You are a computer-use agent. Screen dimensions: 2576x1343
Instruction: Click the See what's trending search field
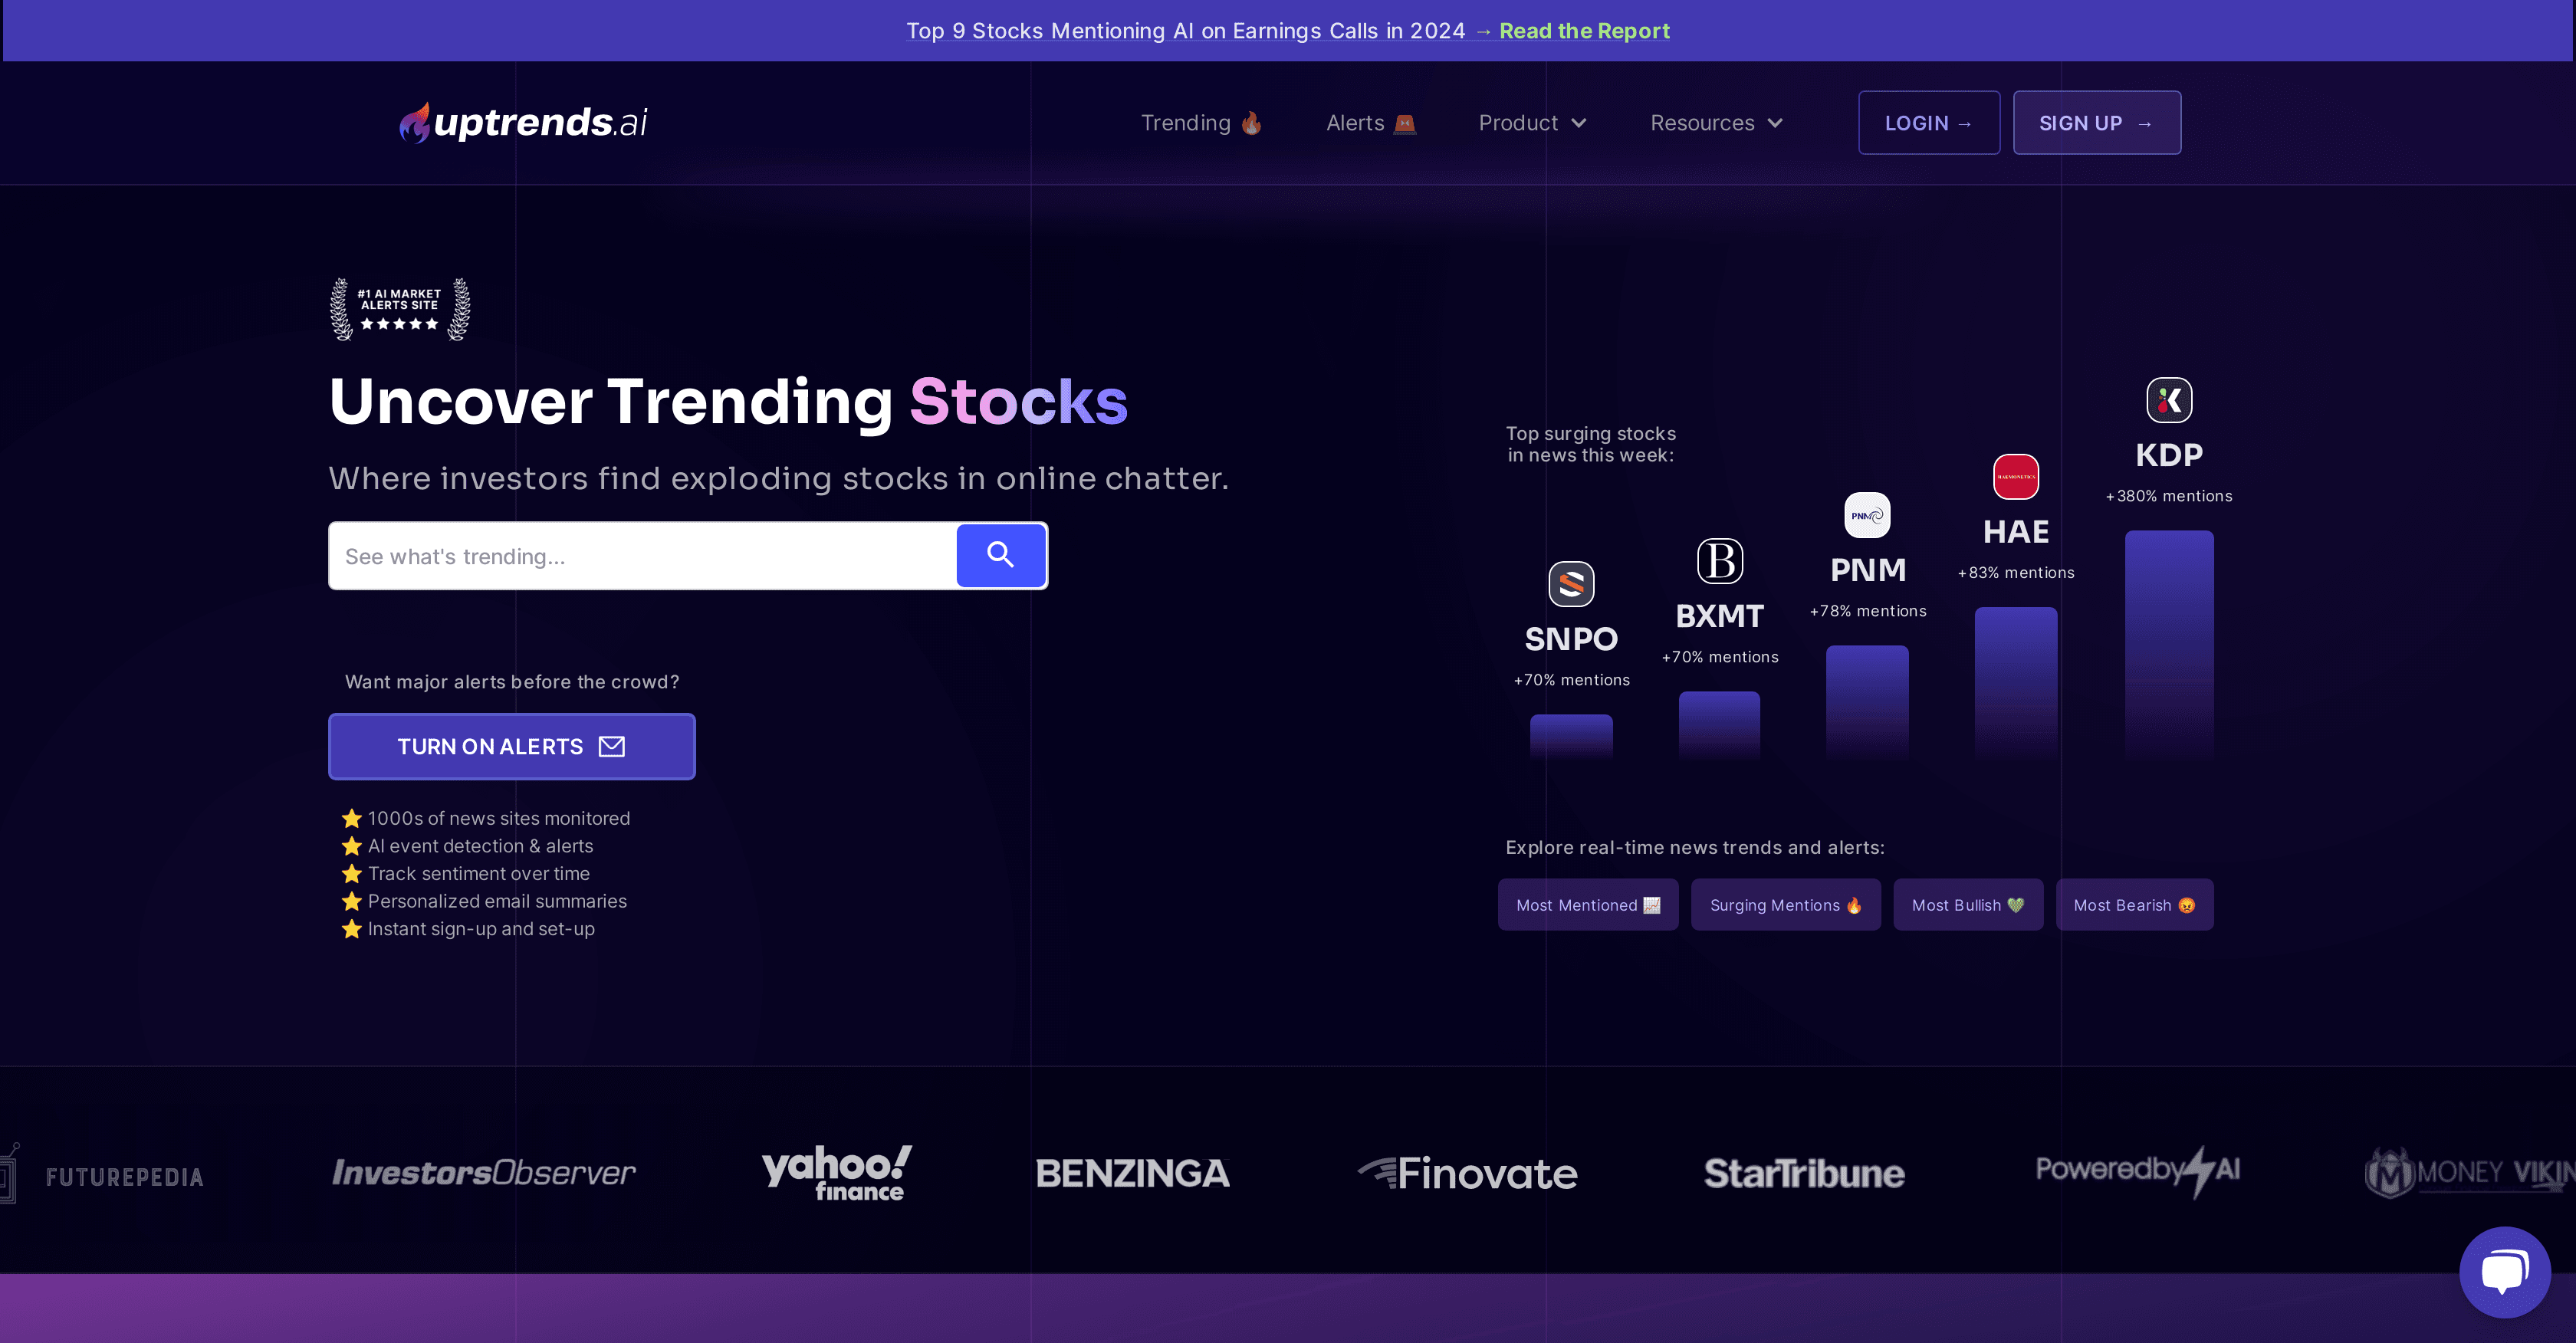coord(642,556)
